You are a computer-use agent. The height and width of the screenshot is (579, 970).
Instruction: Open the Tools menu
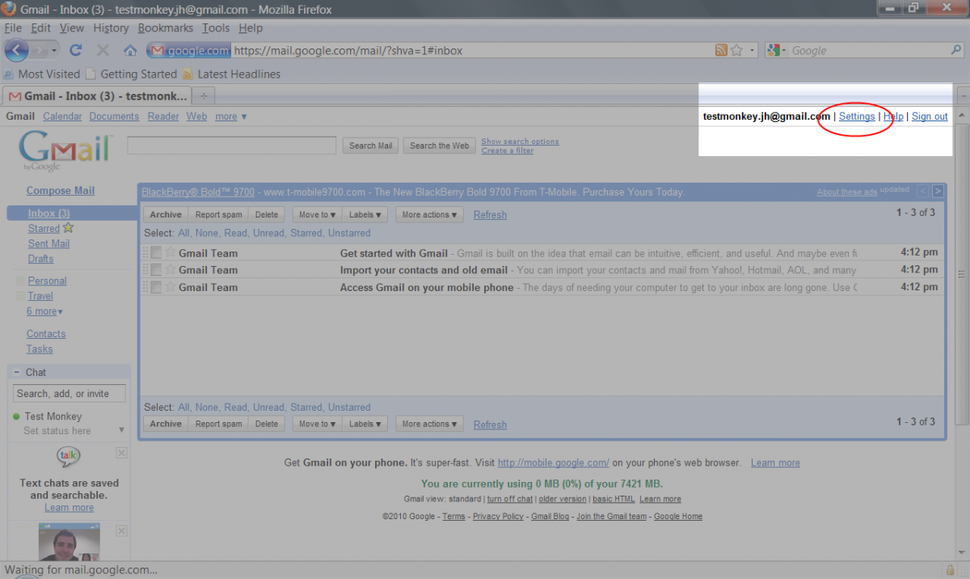point(214,28)
